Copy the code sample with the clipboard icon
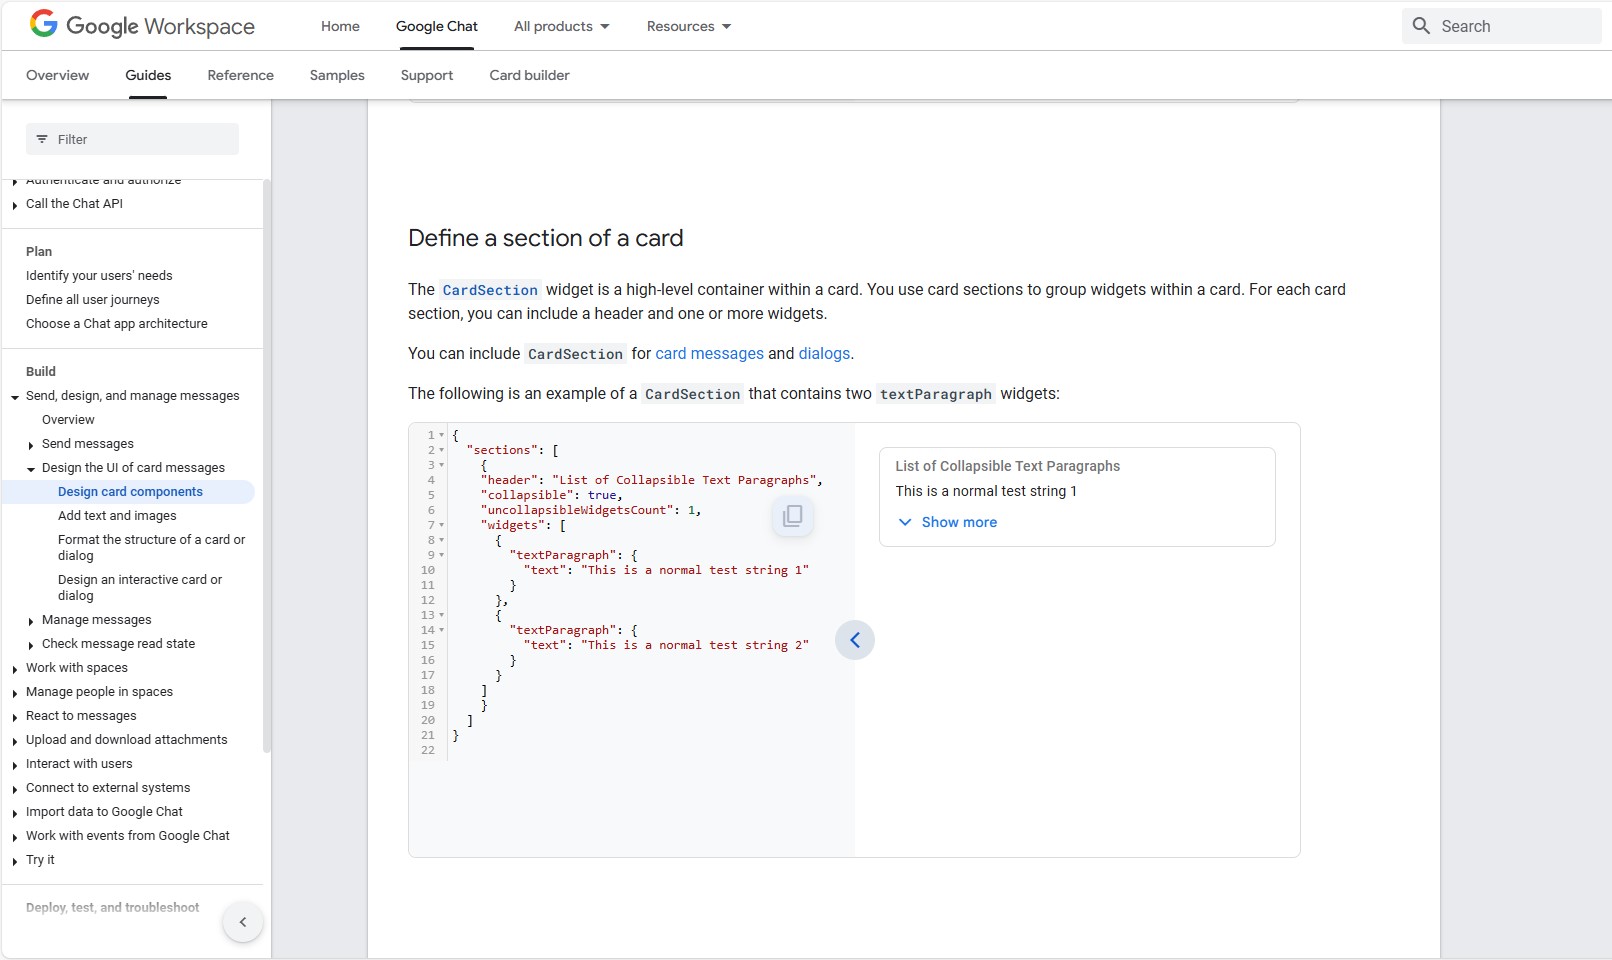The width and height of the screenshot is (1612, 960). coord(792,515)
